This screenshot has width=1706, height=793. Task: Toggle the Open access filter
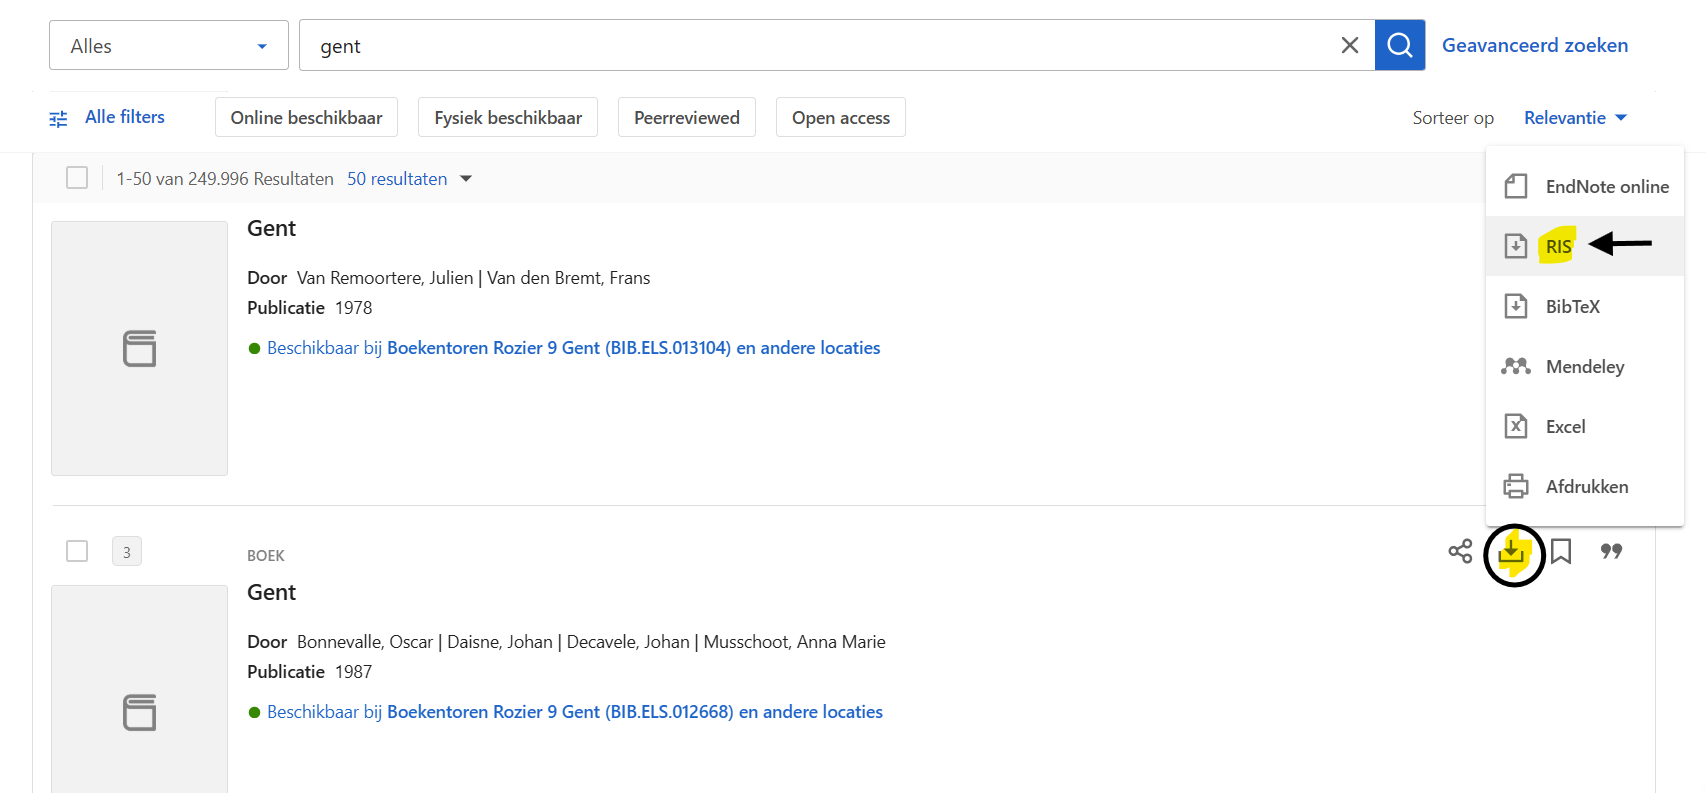point(840,118)
